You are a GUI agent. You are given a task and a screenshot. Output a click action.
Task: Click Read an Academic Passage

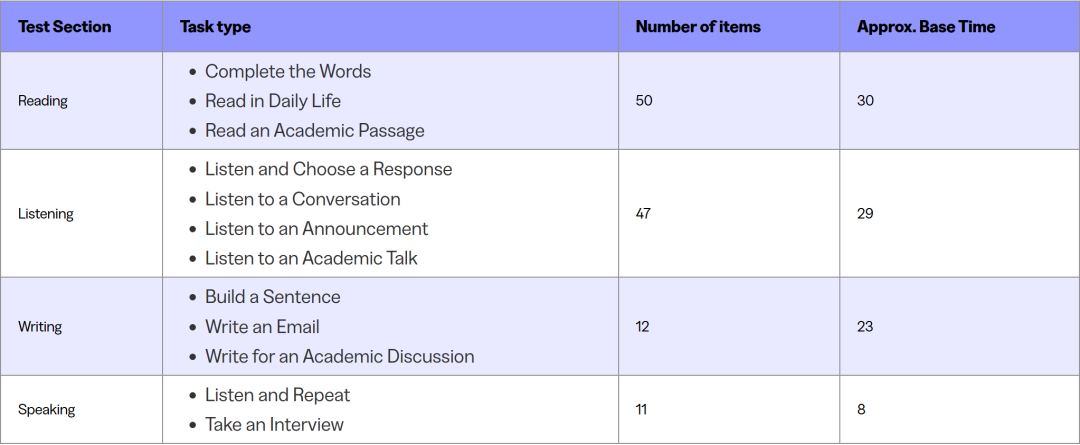click(315, 131)
